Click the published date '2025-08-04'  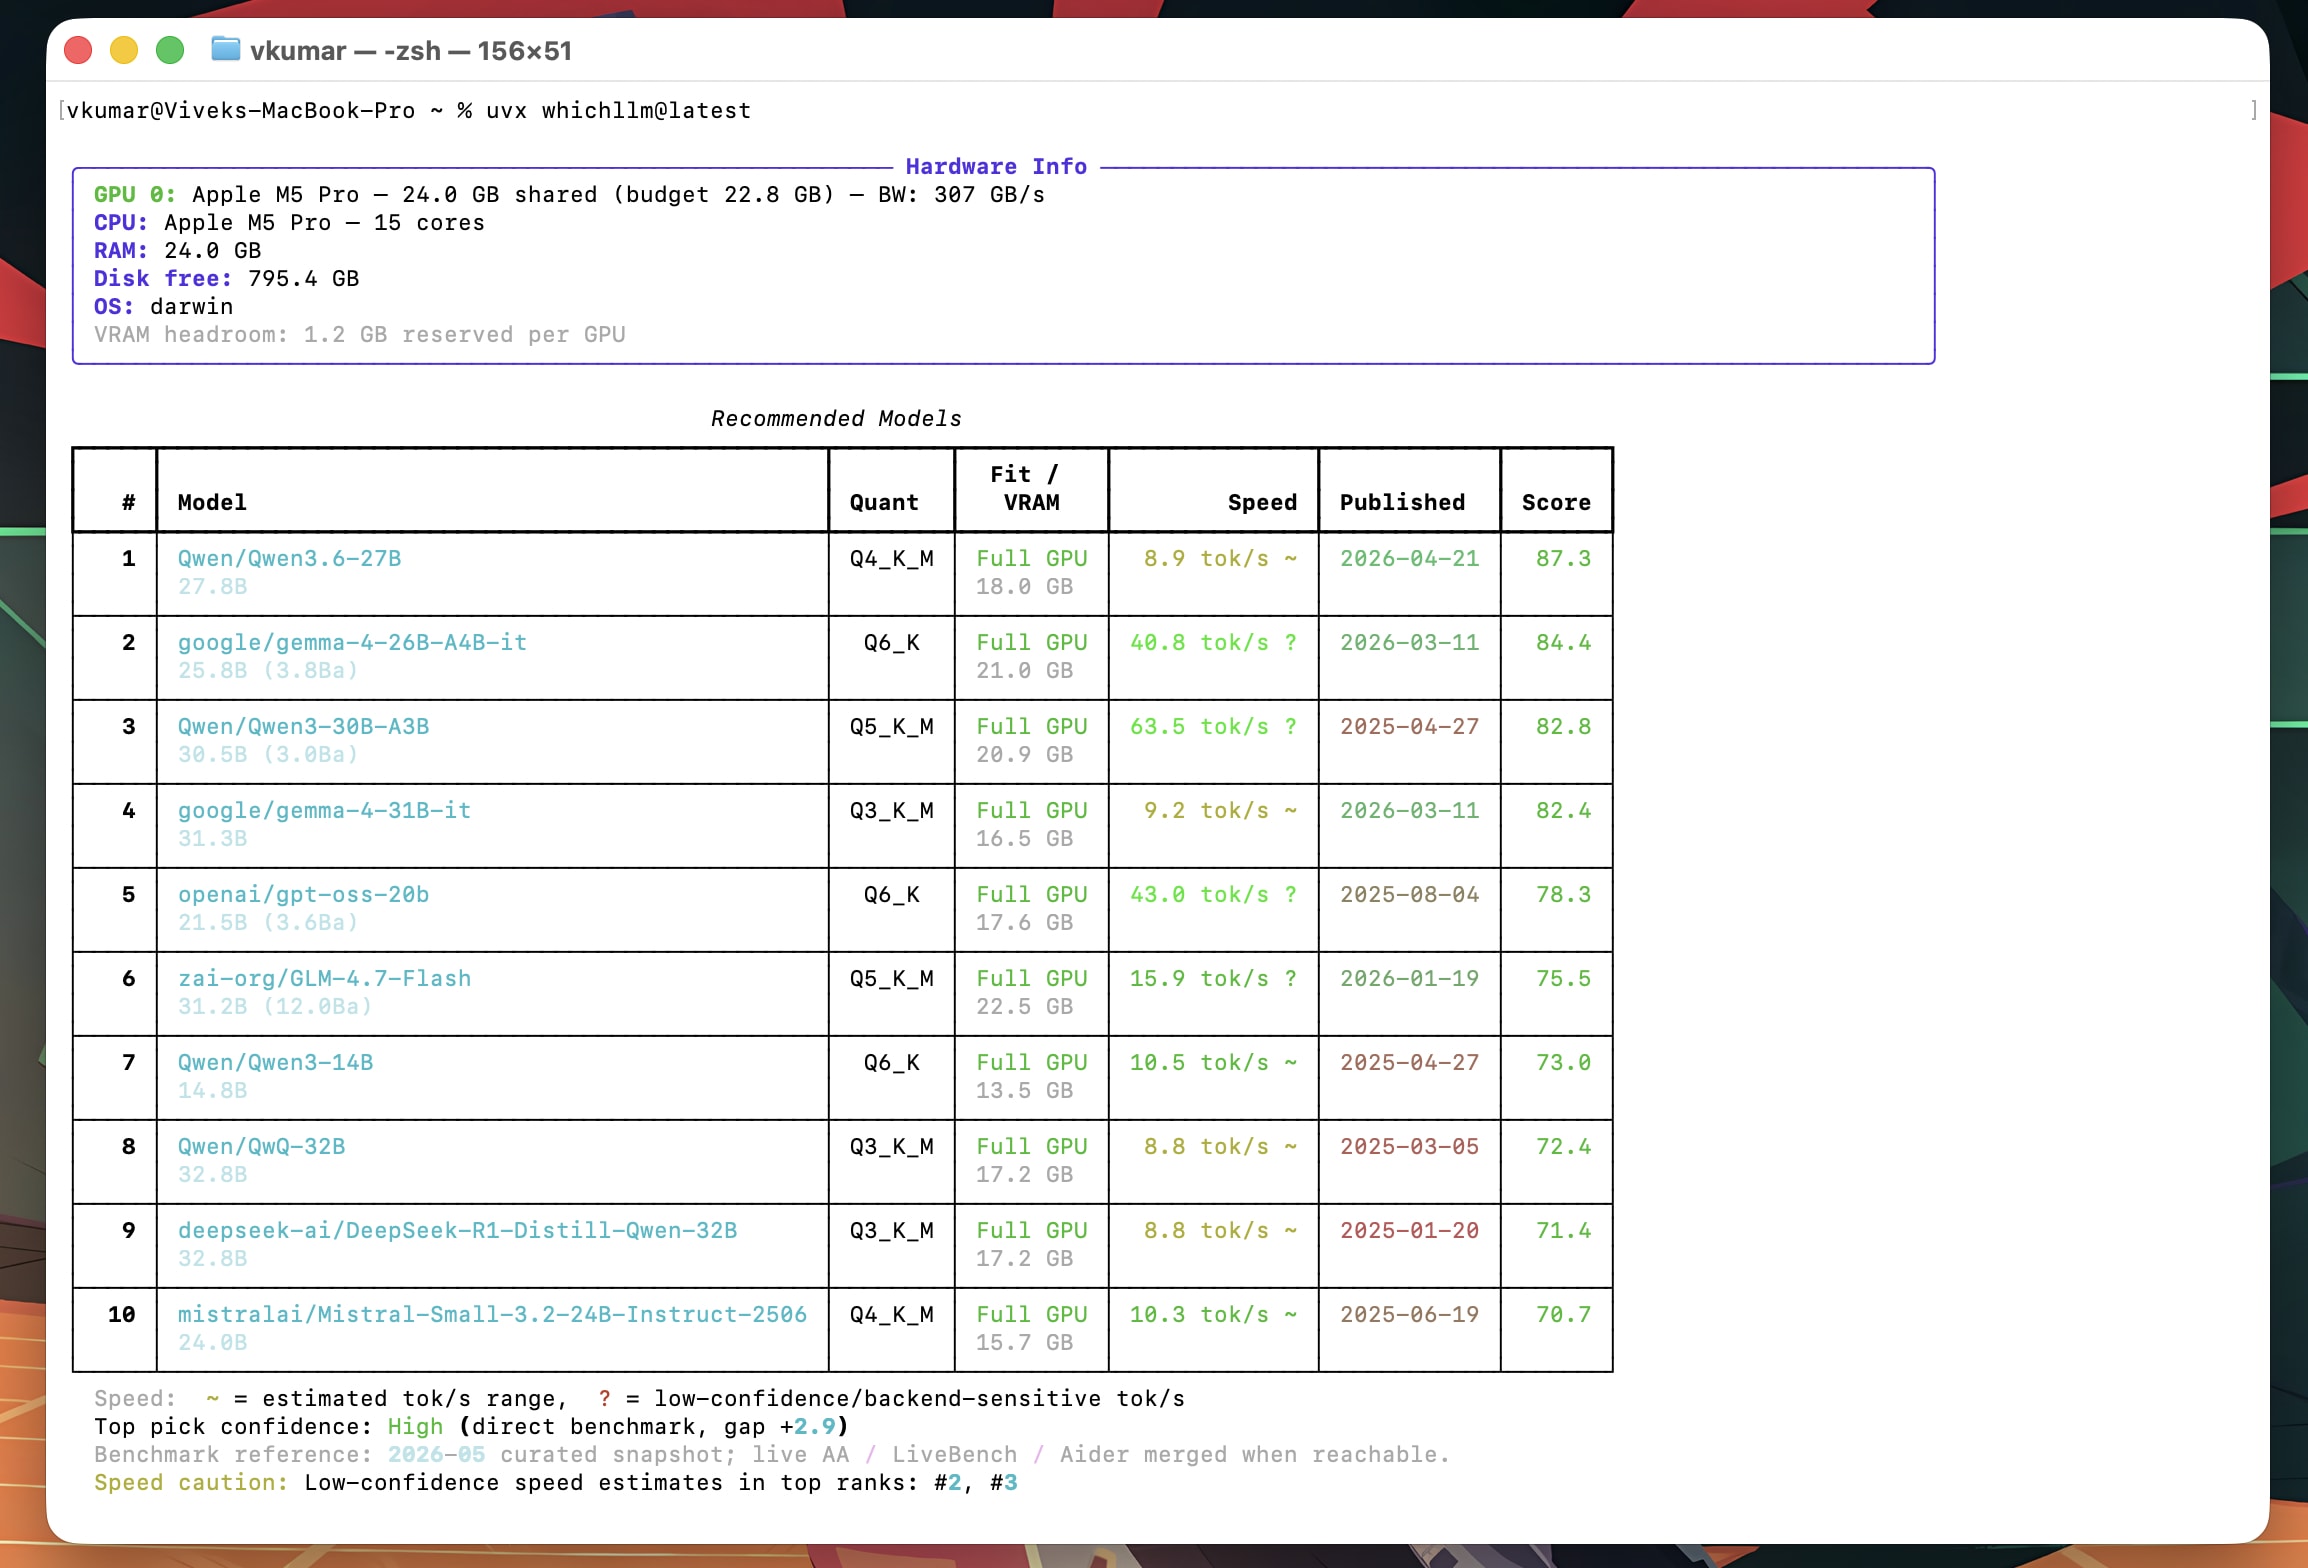tap(1409, 895)
